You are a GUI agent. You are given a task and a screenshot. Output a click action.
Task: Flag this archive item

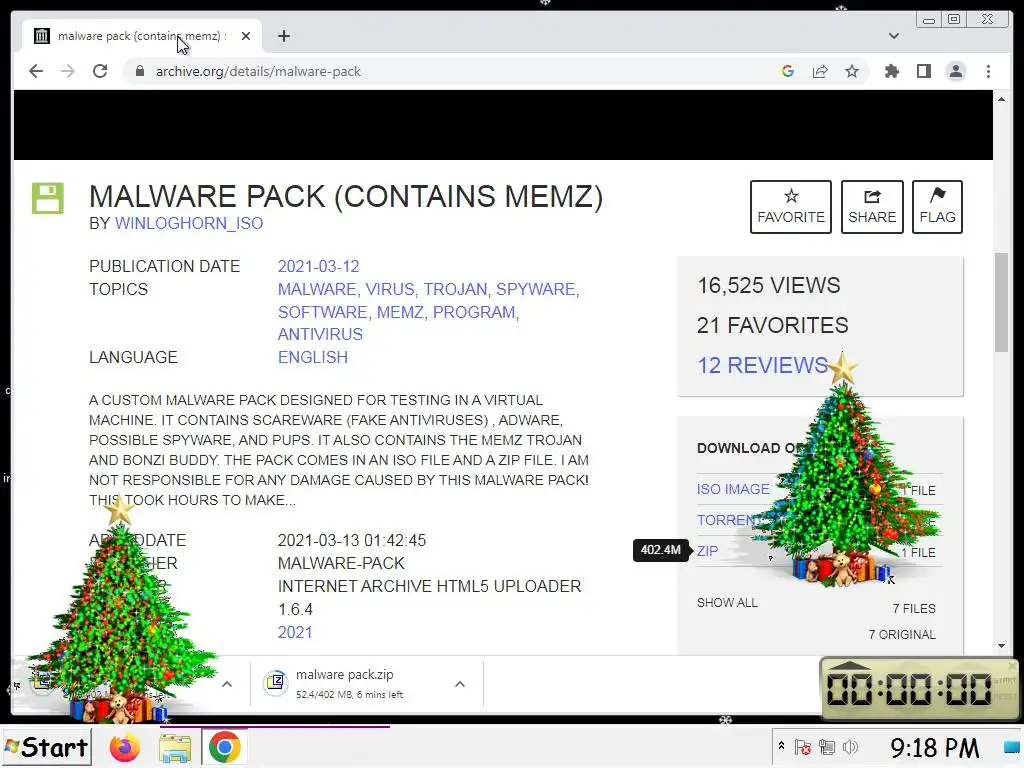coord(937,207)
